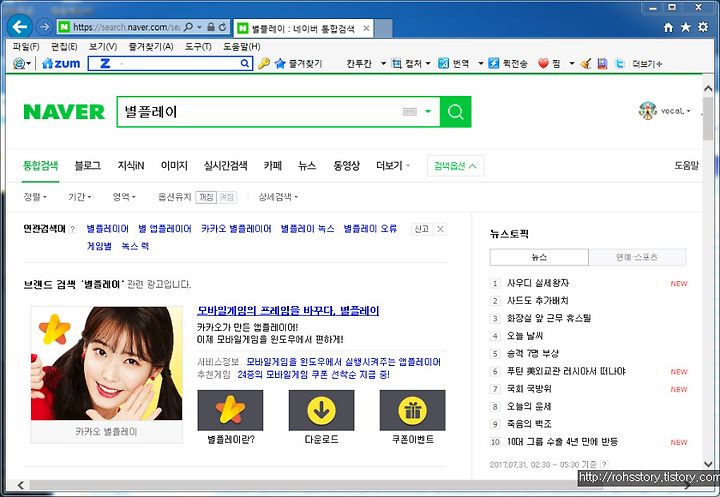Click the 연관검색어 help question mark
The width and height of the screenshot is (720, 497).
click(73, 229)
